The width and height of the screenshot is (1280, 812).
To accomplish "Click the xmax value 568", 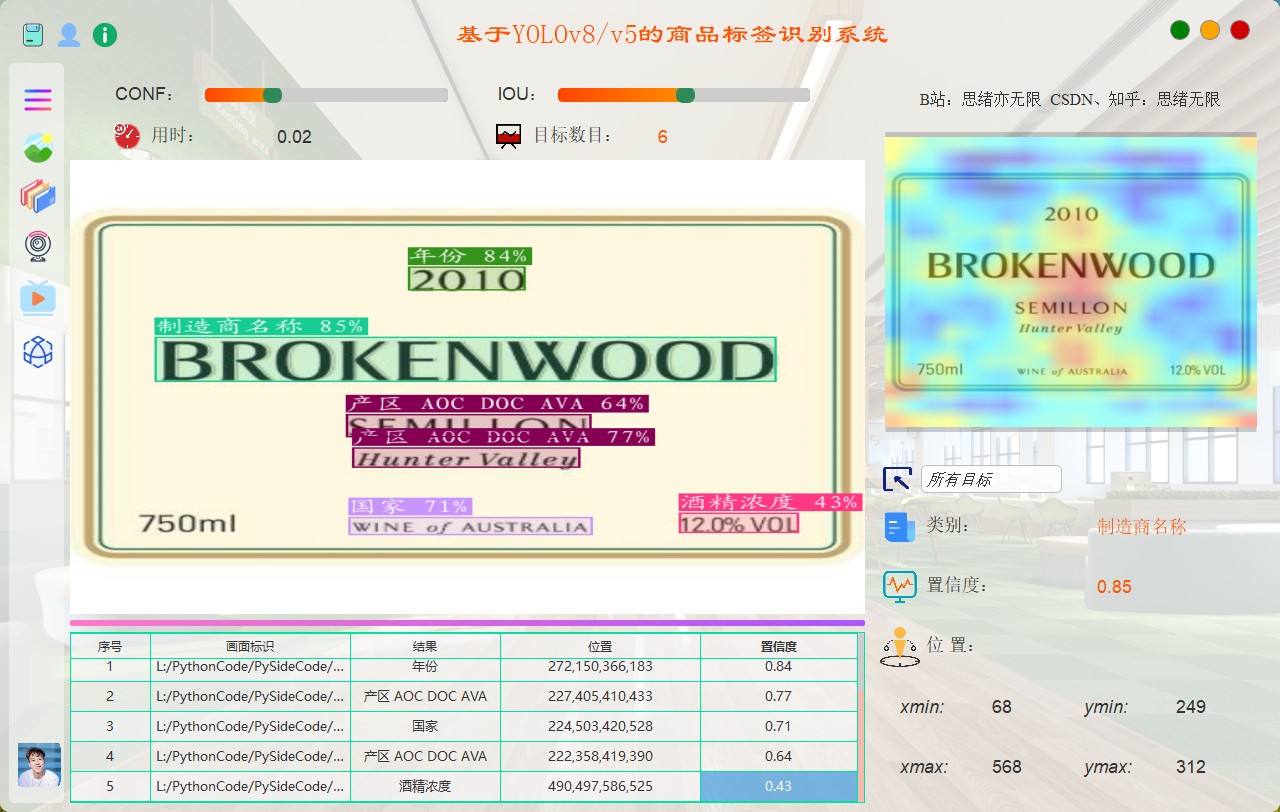I will 1007,767.
